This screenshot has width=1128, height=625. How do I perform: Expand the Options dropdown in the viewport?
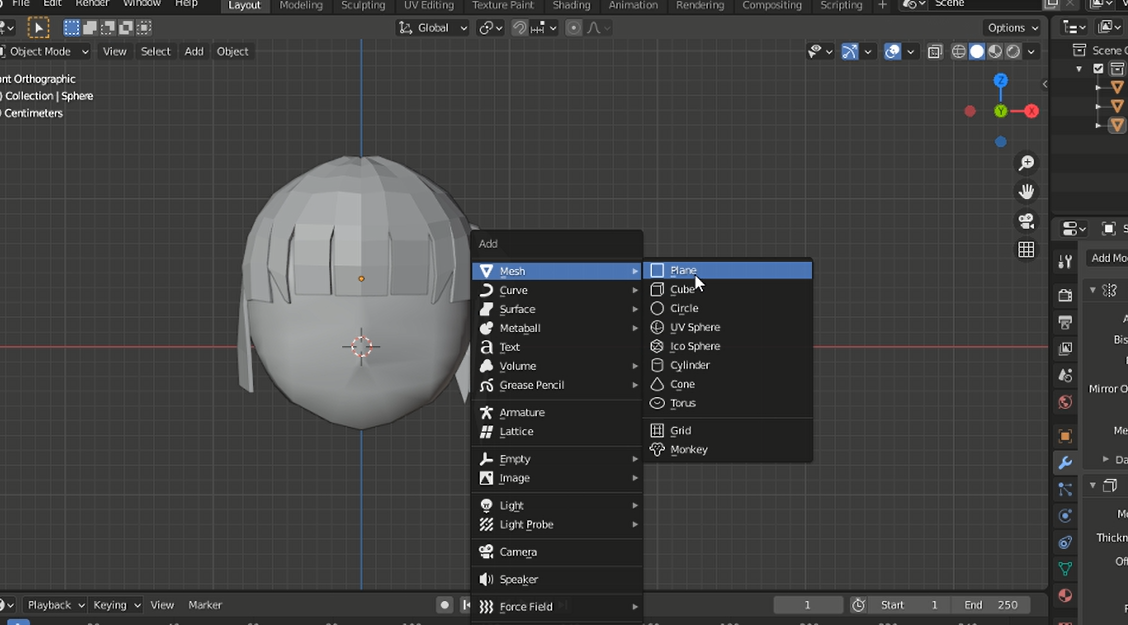1012,28
